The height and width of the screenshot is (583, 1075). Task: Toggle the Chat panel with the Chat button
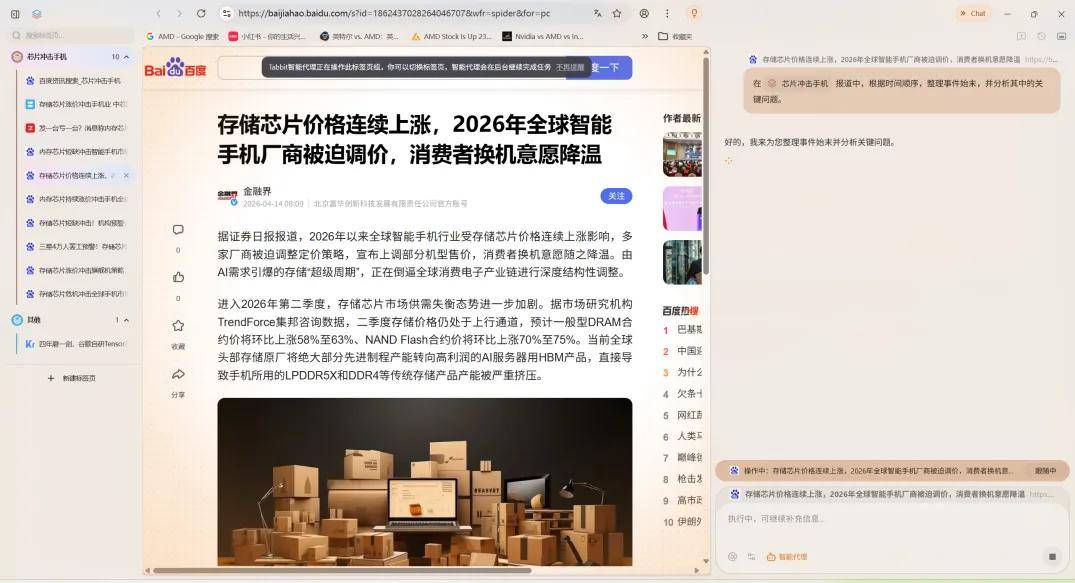pos(974,13)
